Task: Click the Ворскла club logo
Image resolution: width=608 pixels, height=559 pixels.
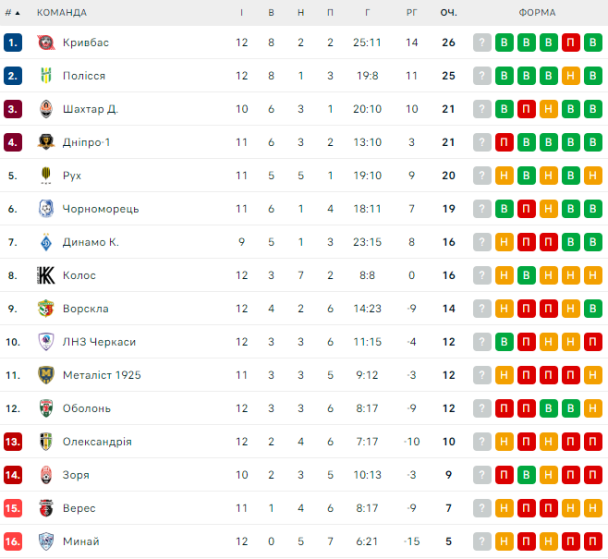Action: point(45,308)
